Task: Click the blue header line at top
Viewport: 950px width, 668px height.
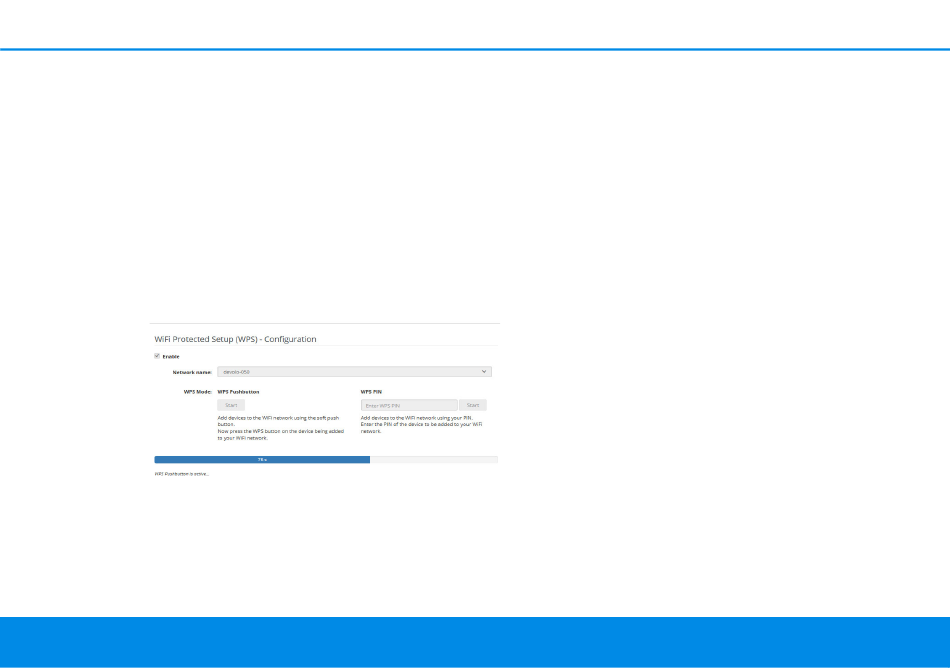Action: coord(475,49)
